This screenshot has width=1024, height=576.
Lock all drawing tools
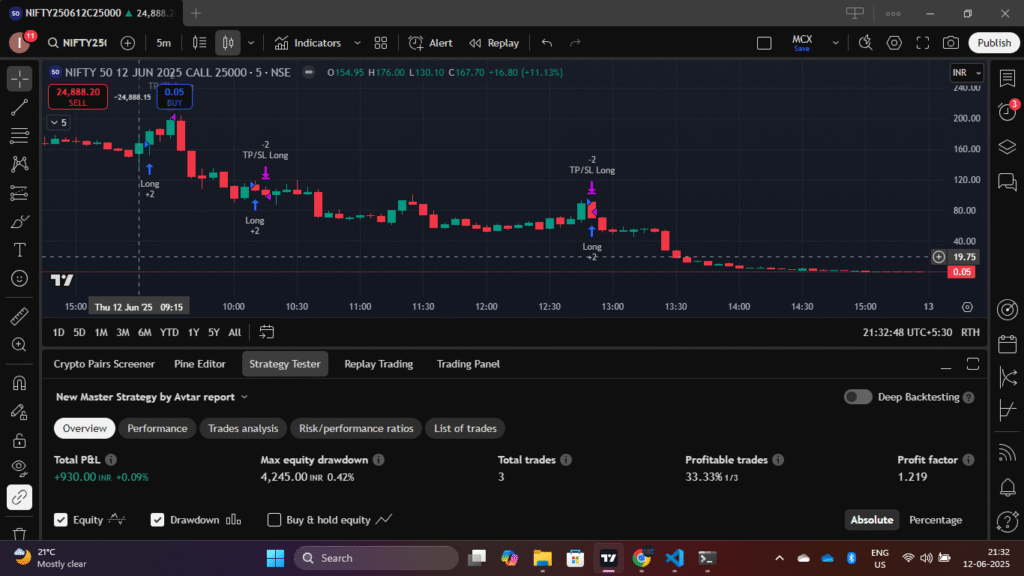(x=20, y=440)
